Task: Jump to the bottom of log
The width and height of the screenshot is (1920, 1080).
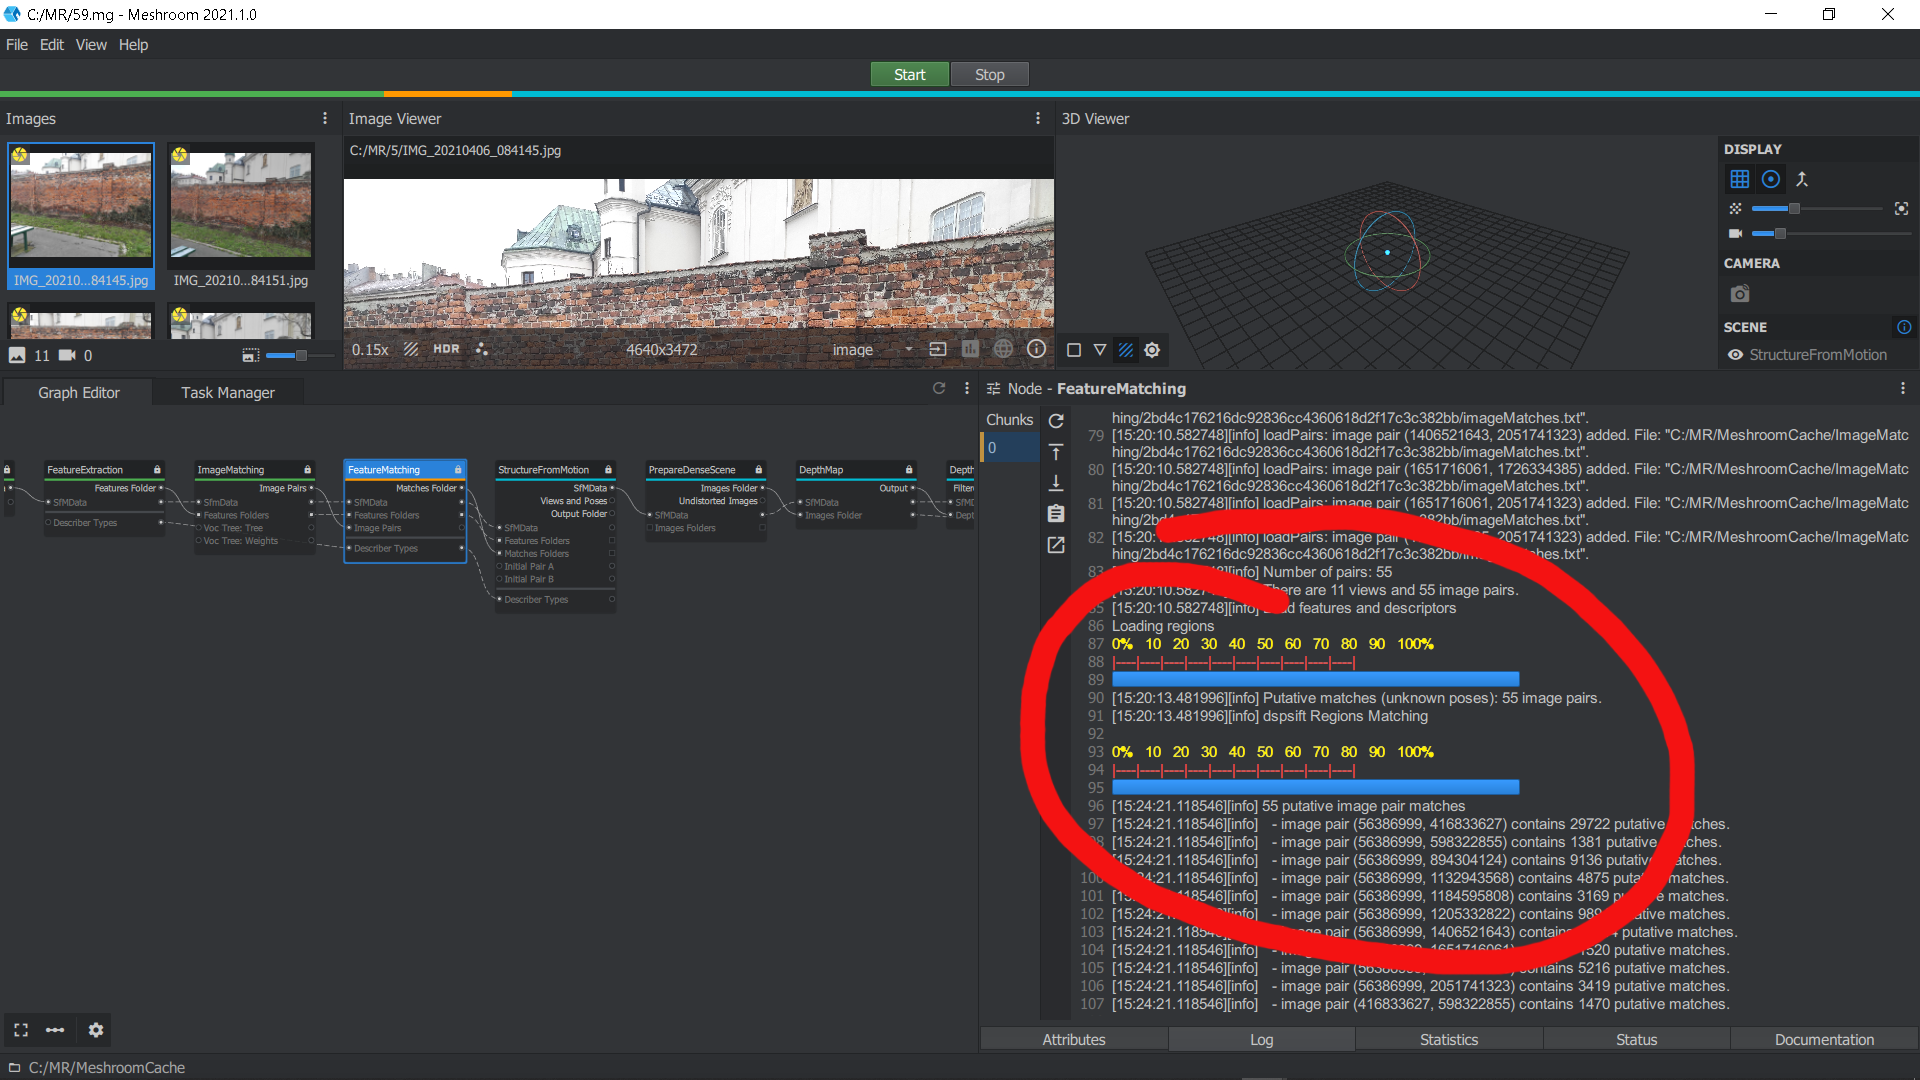Action: pos(1056,483)
